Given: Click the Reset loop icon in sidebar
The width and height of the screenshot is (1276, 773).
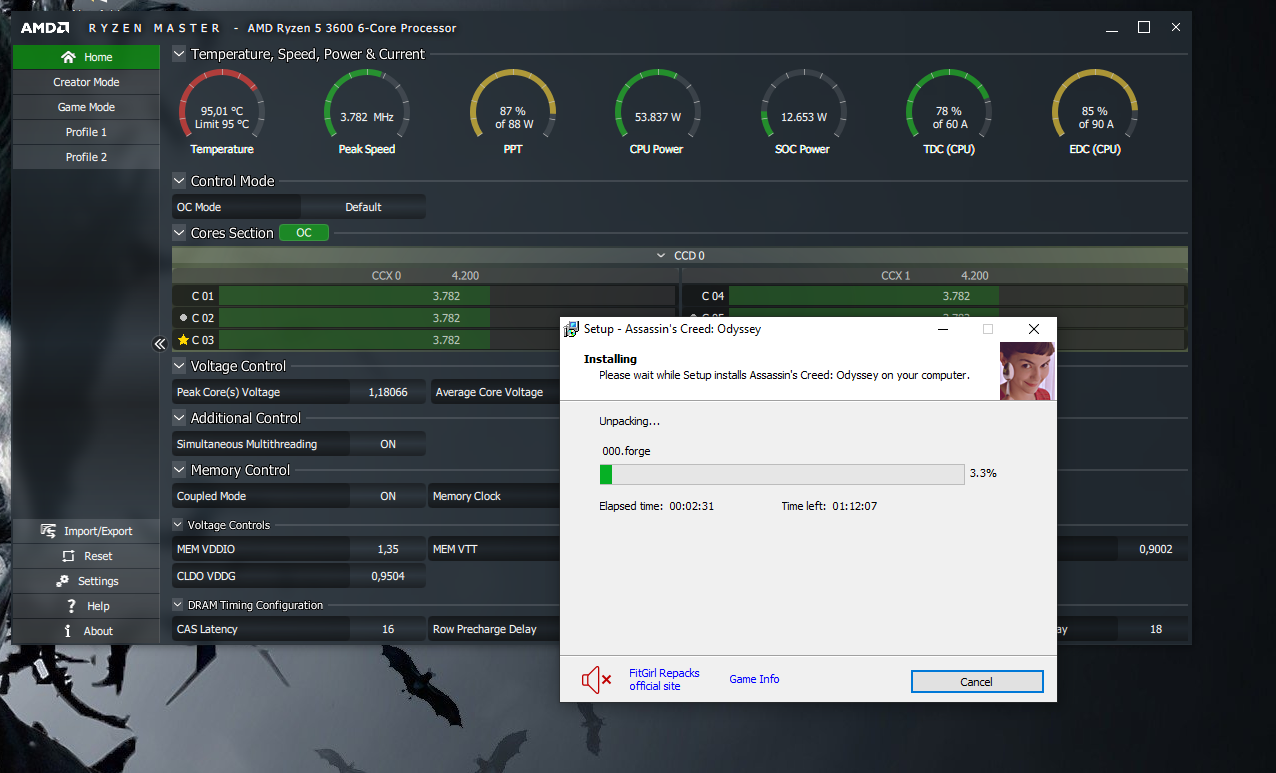Looking at the screenshot, I should point(68,556).
